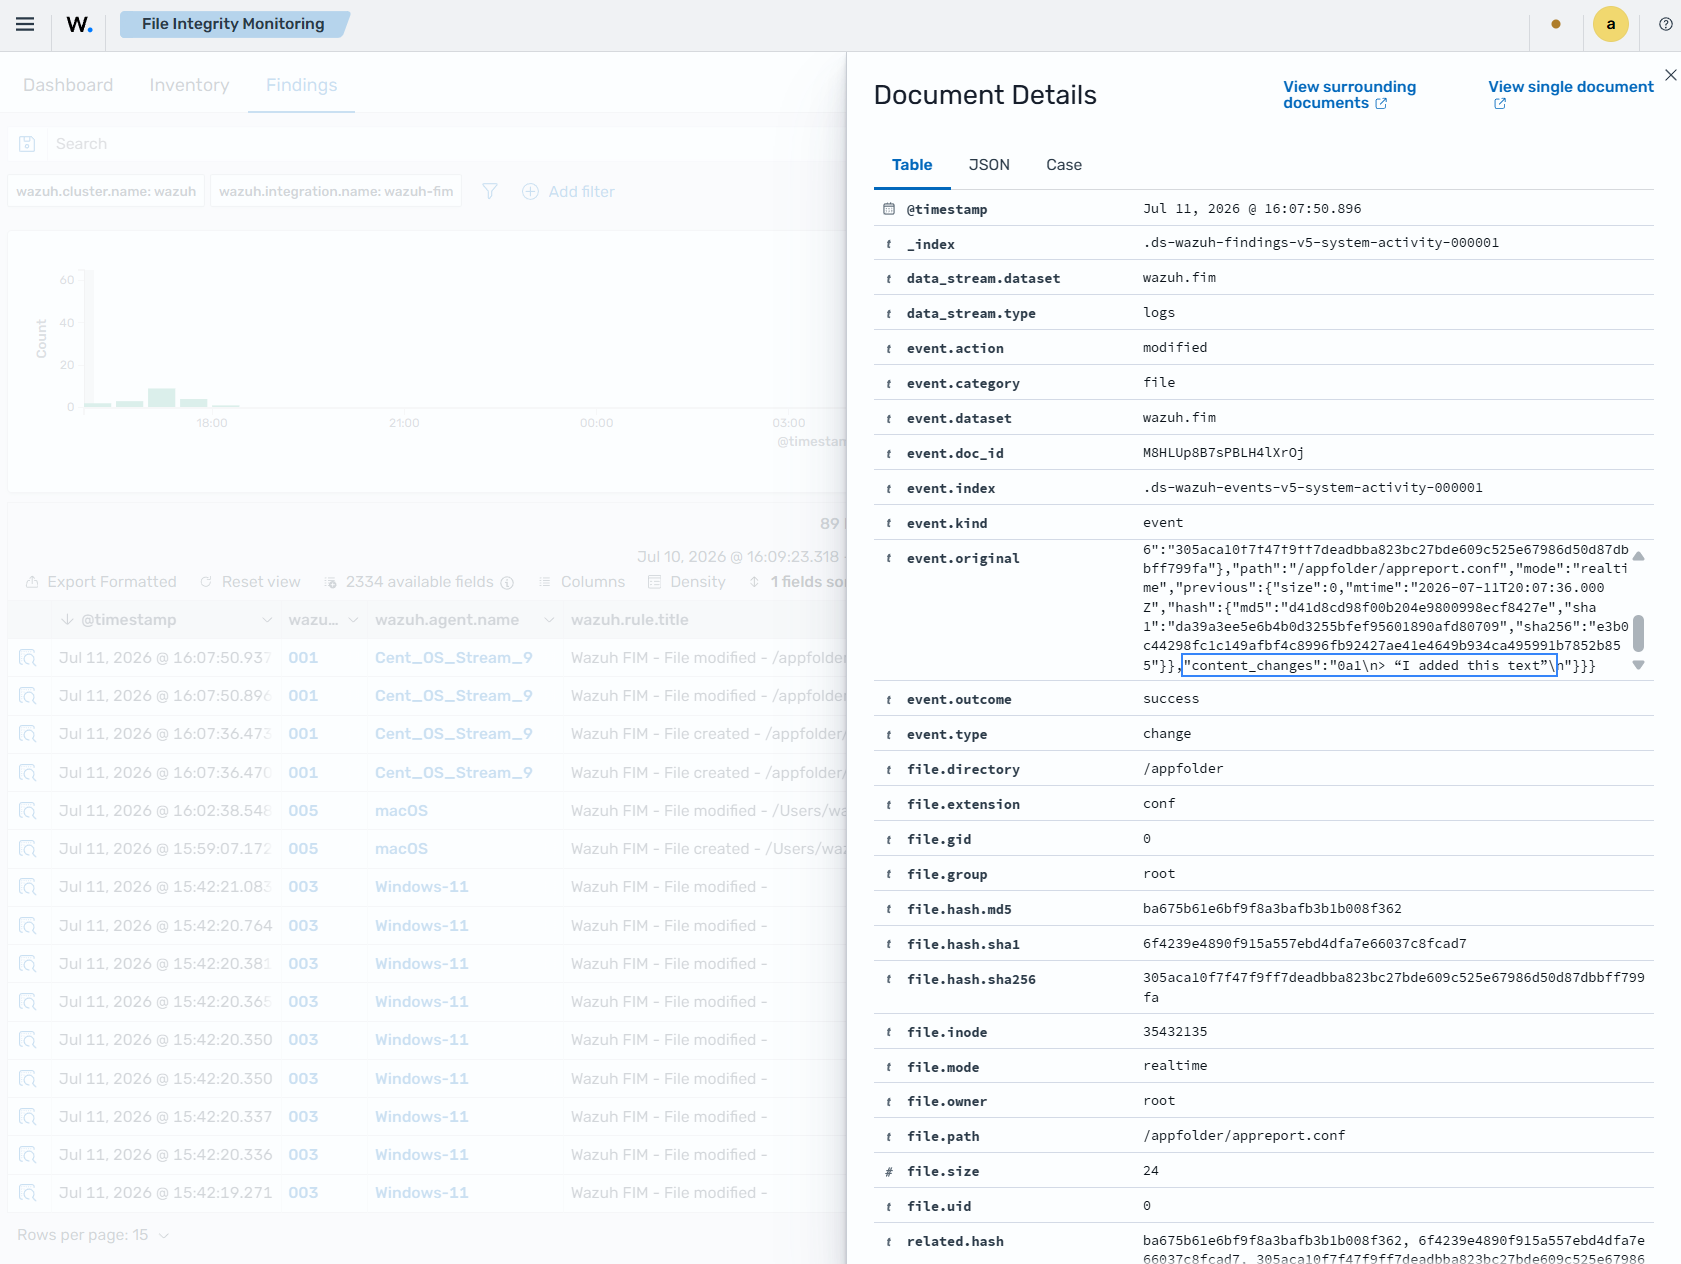1681x1264 pixels.
Task: Open the File Integrity Monitoring breadcrumb
Action: (233, 24)
